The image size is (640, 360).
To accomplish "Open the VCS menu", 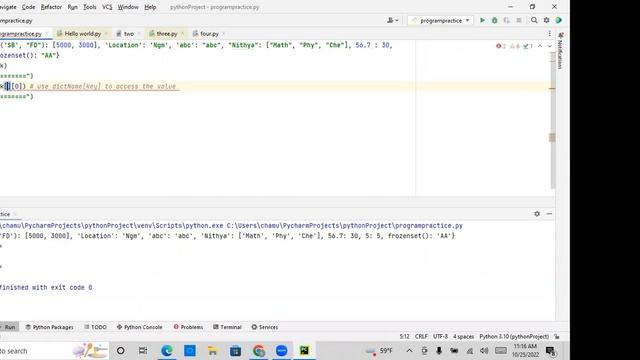I will [107, 7].
